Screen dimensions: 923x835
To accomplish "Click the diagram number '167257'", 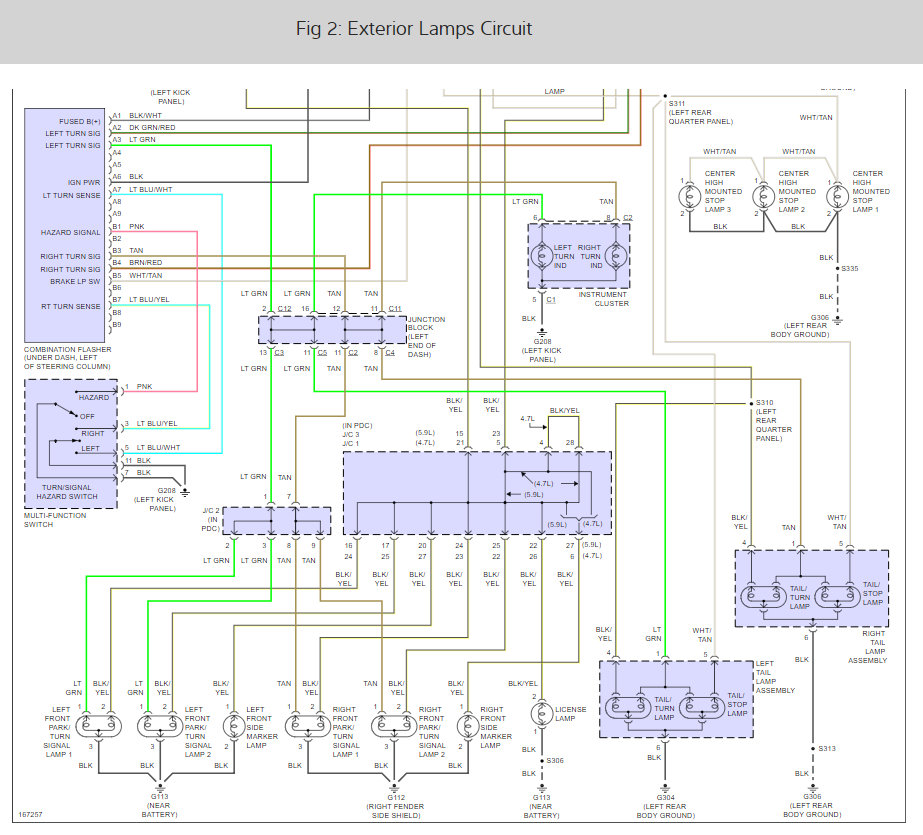I will [x=30, y=814].
